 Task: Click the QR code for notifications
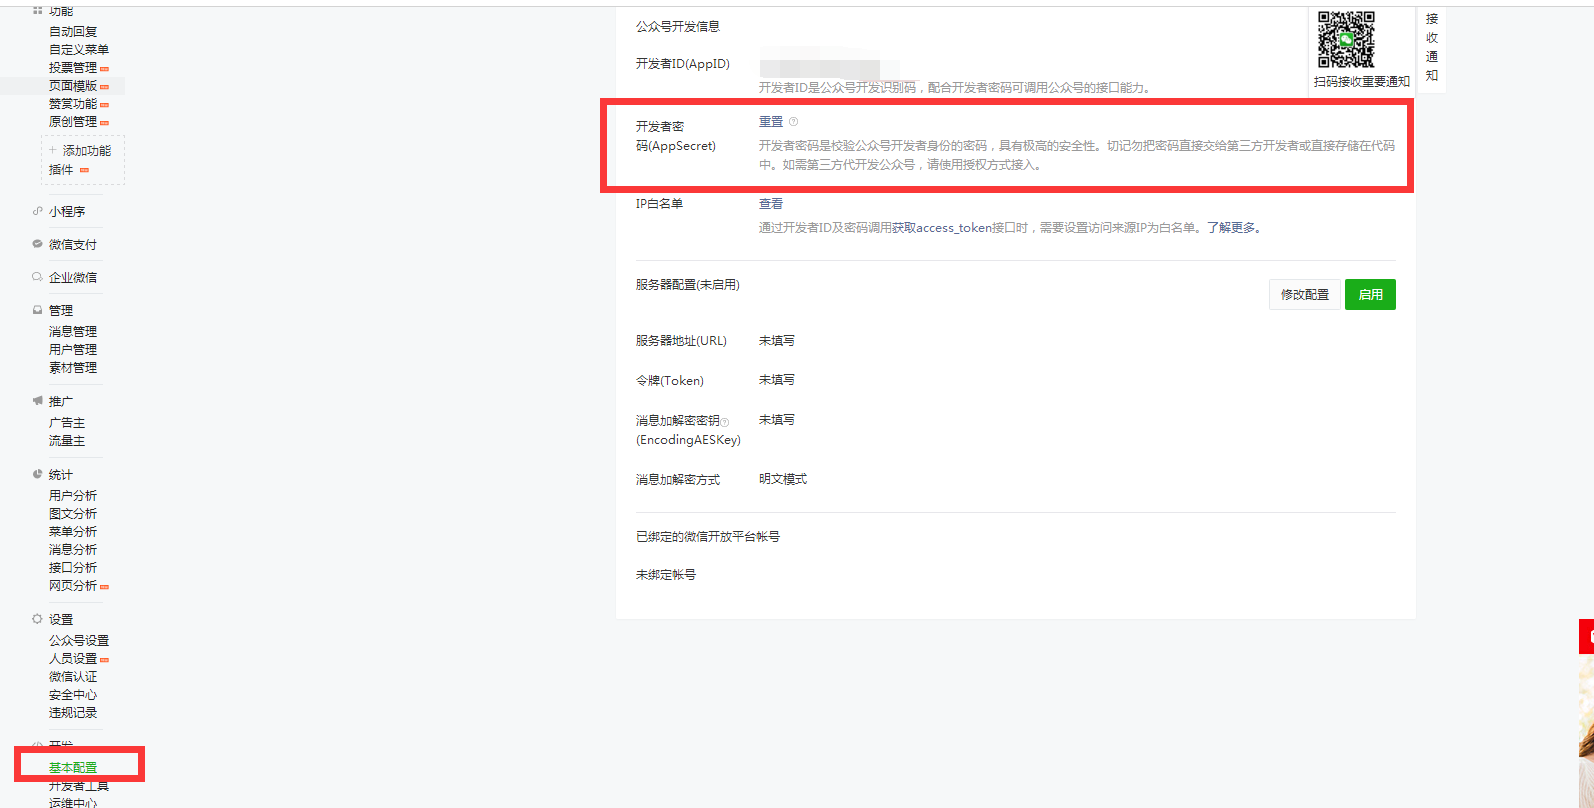coord(1346,40)
